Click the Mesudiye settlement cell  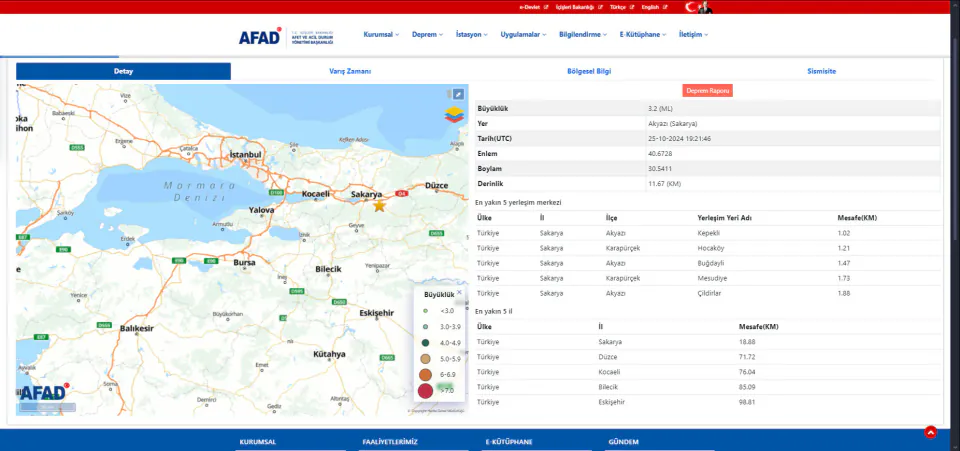711,278
